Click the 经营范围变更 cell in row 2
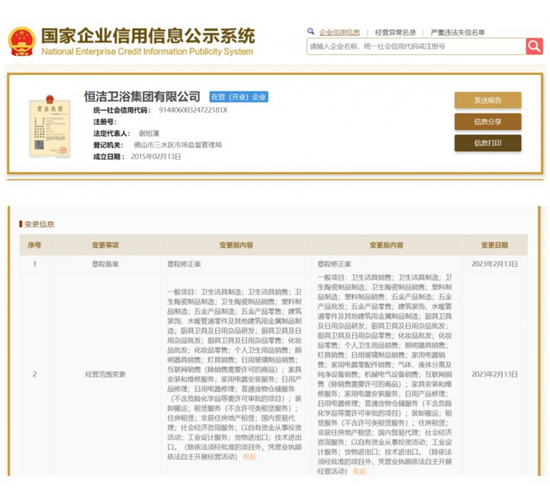Image resolution: width=550 pixels, height=490 pixels. (105, 374)
